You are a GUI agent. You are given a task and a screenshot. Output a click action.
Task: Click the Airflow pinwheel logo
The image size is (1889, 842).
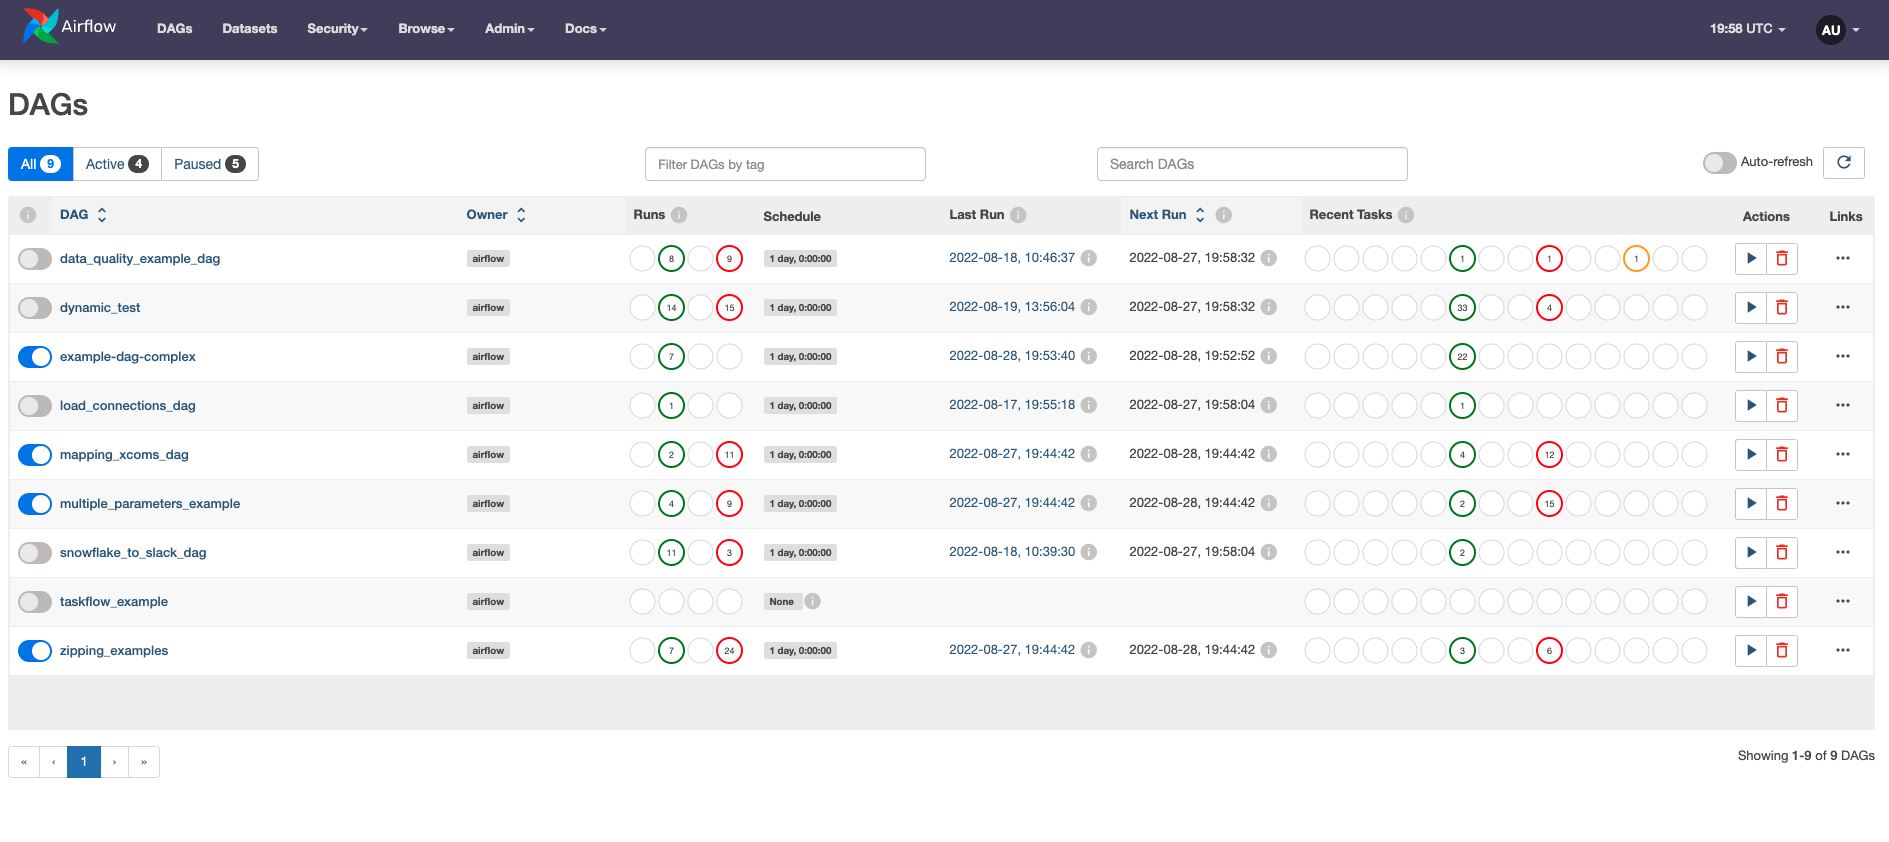point(40,27)
